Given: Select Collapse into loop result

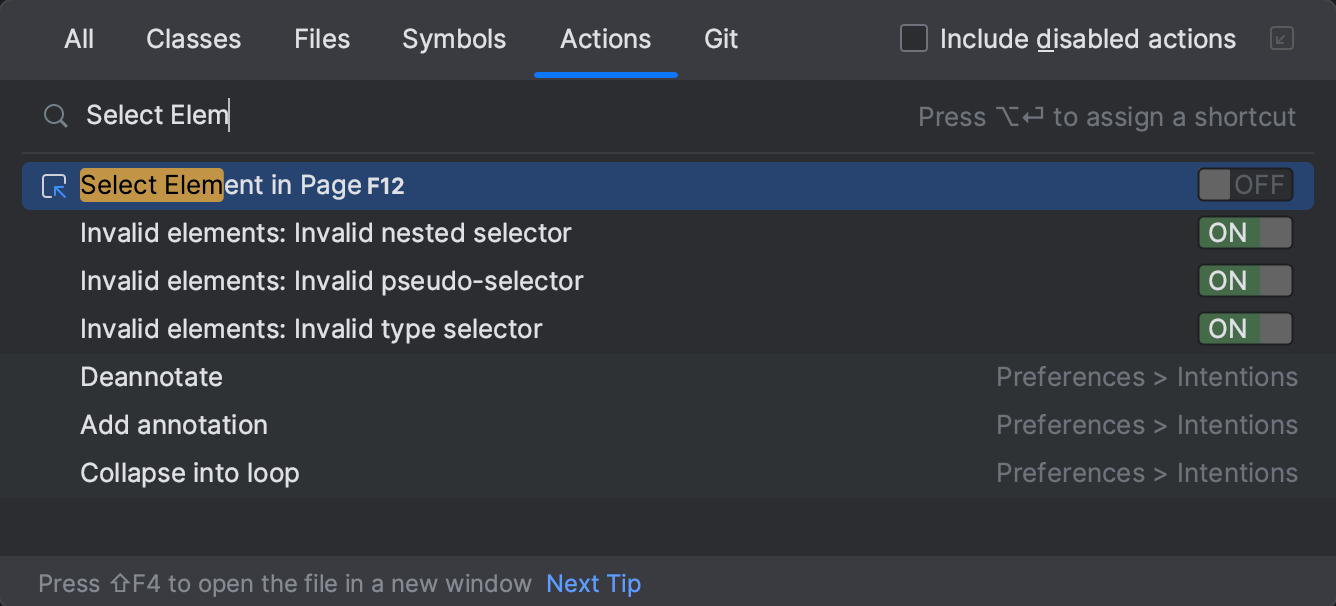Looking at the screenshot, I should click(190, 473).
